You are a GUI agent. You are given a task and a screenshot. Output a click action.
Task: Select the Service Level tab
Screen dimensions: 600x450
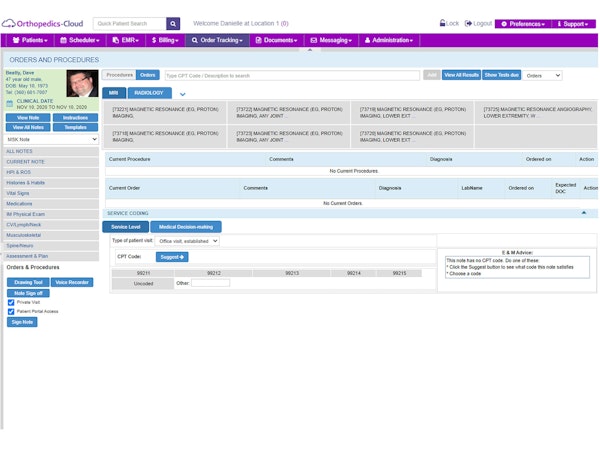click(x=126, y=227)
